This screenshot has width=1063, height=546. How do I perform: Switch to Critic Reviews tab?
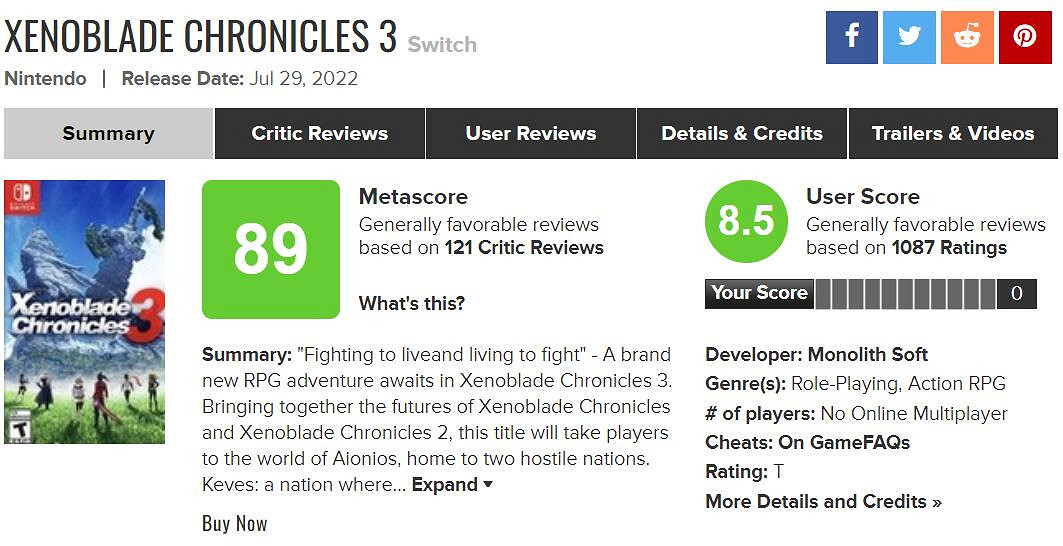pos(319,134)
